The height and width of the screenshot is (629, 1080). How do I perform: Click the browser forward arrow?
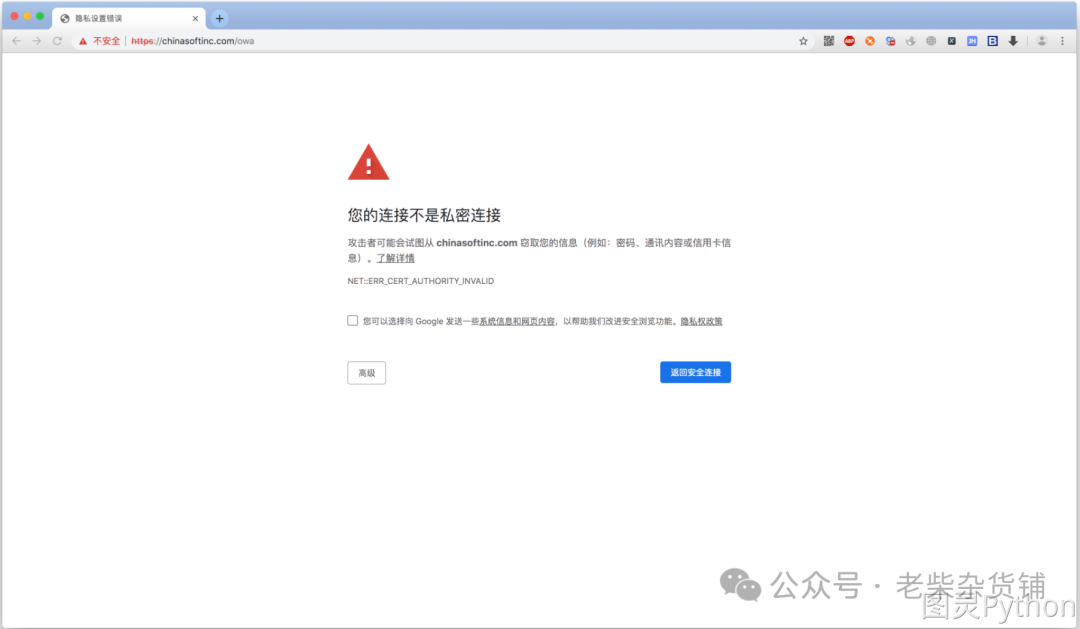pos(37,41)
